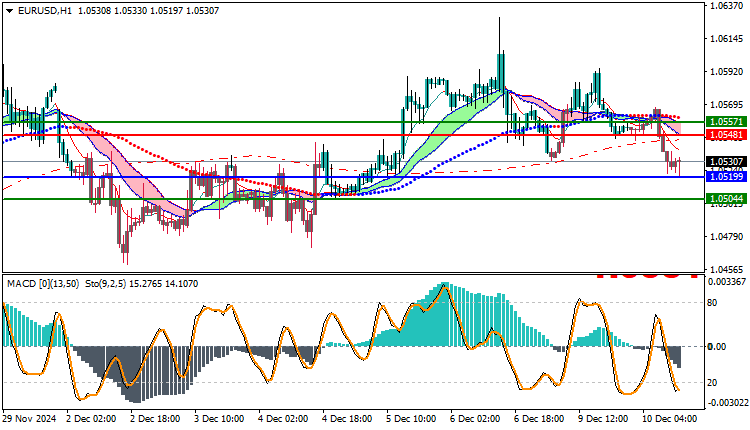Click the 6 Dec 02:00 time label

coord(475,419)
